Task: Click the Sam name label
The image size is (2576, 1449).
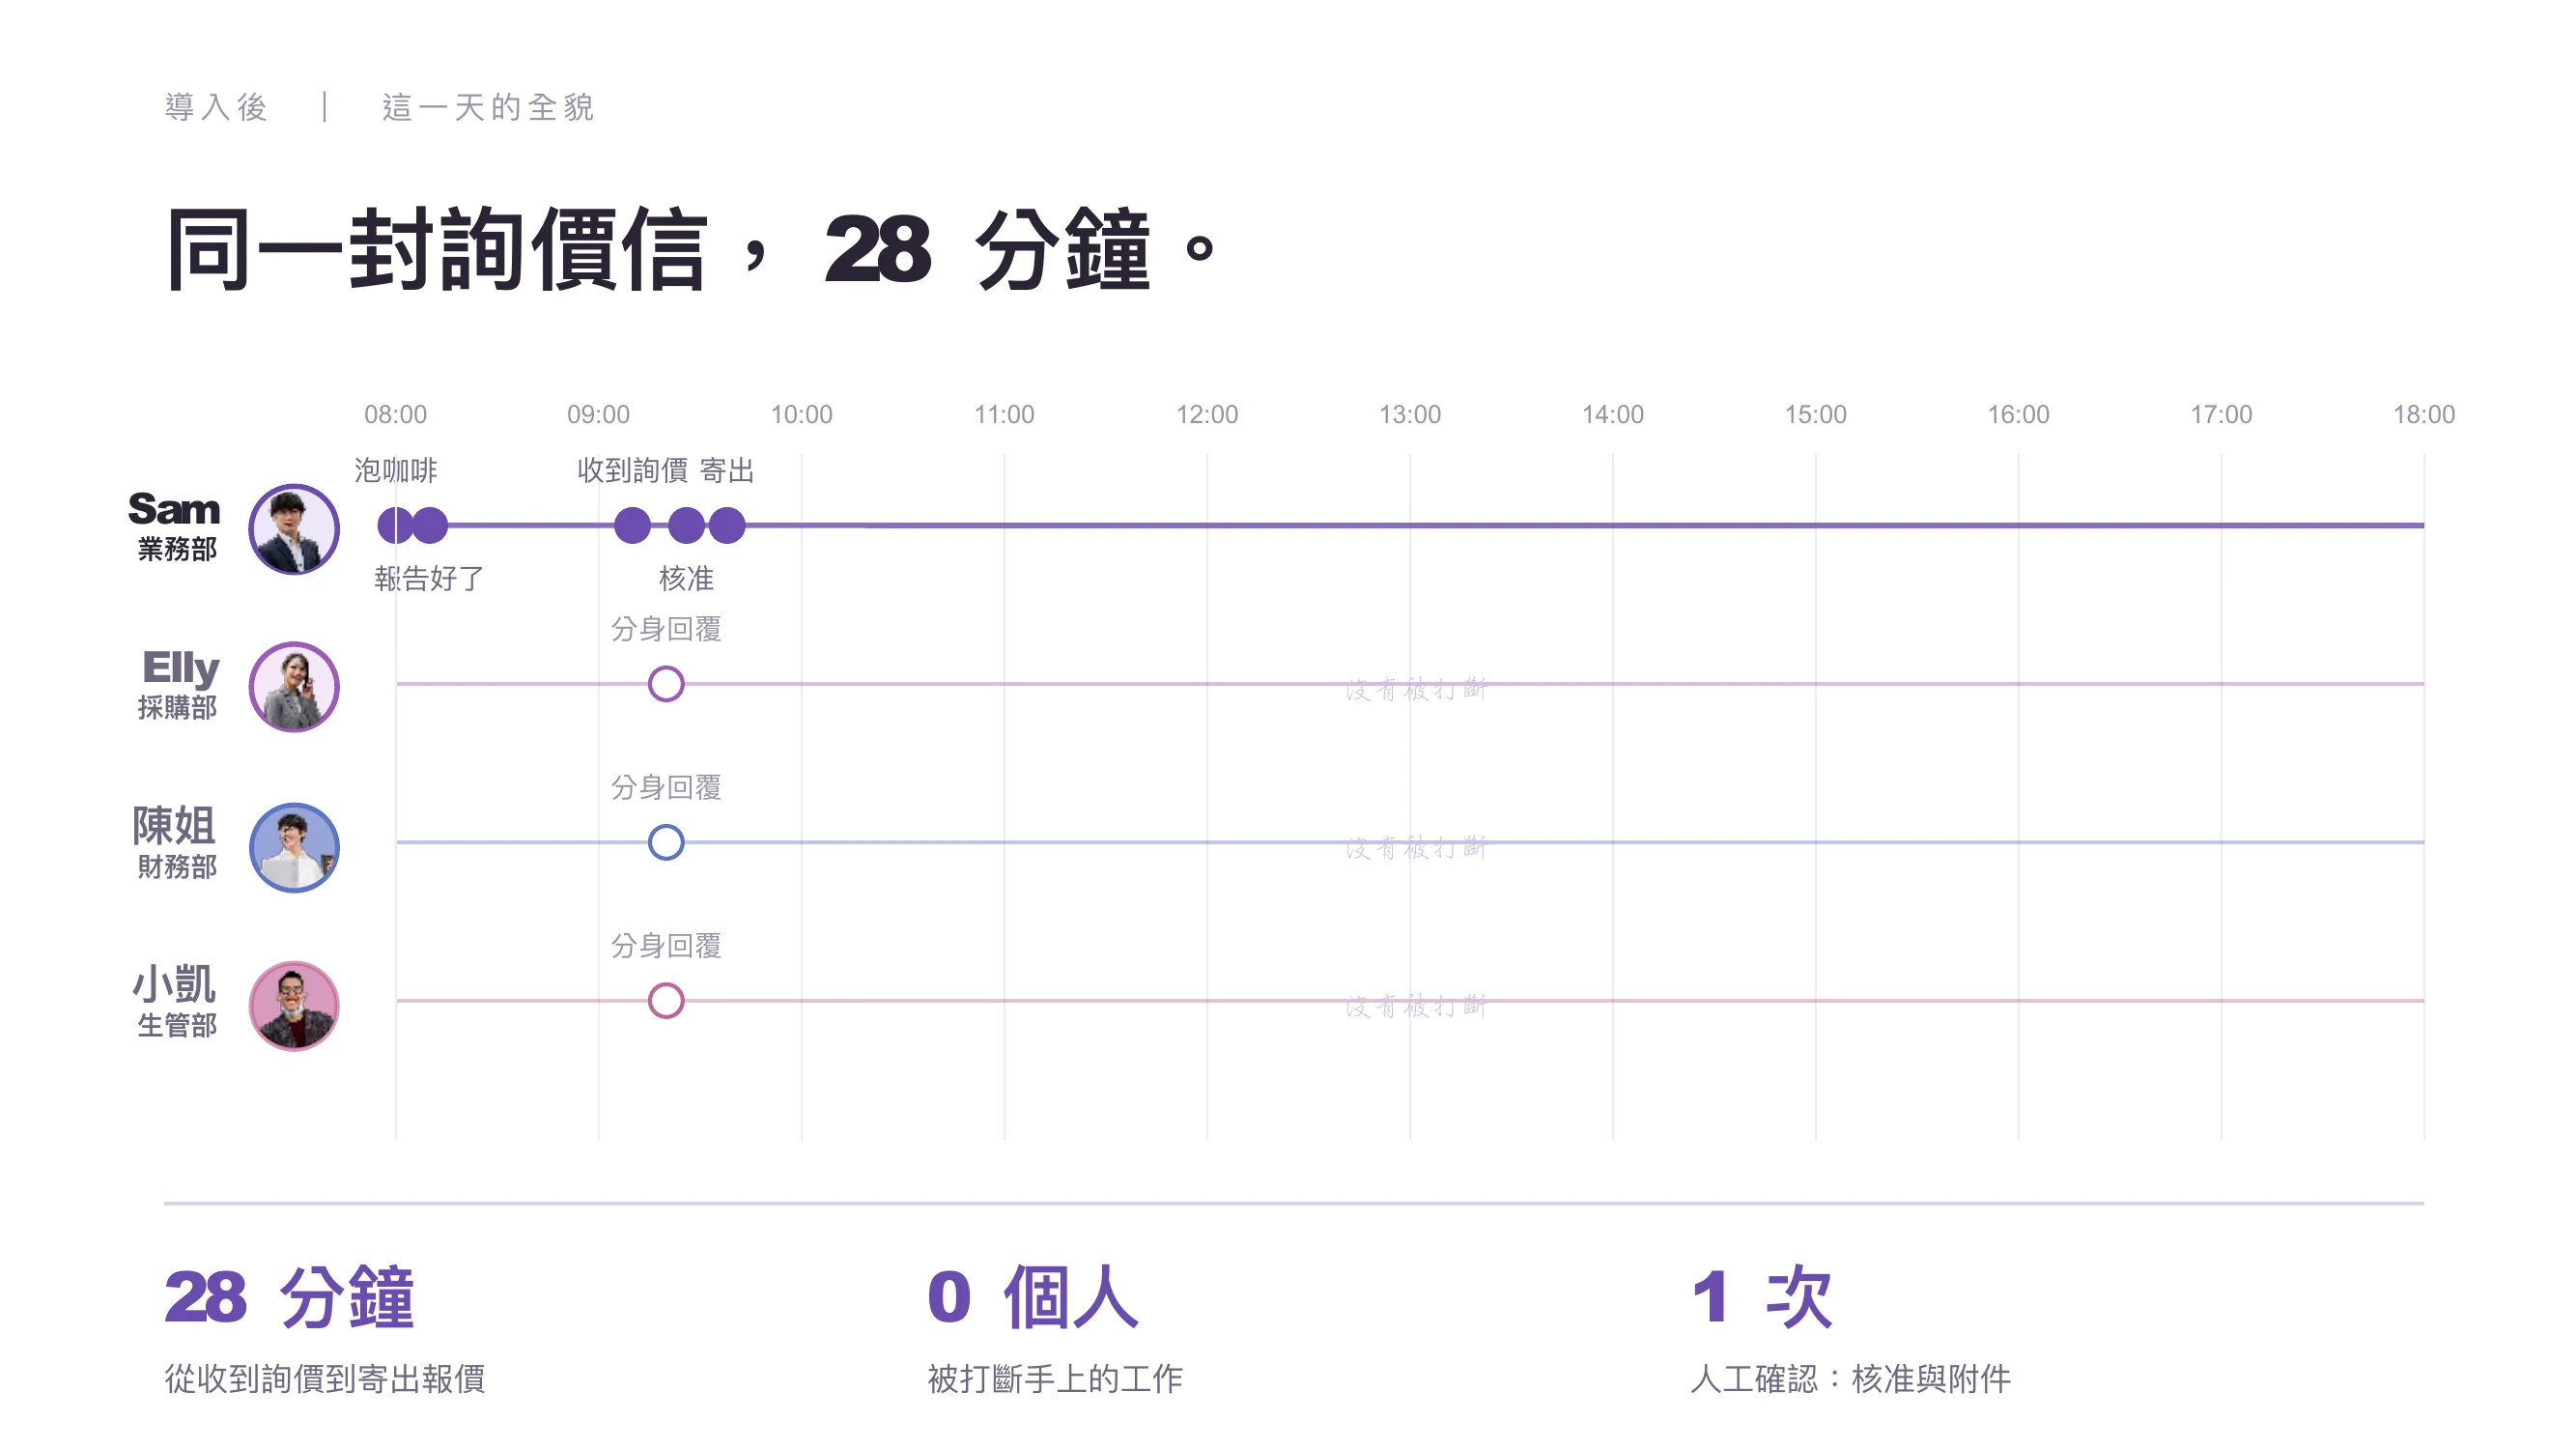Action: [174, 509]
